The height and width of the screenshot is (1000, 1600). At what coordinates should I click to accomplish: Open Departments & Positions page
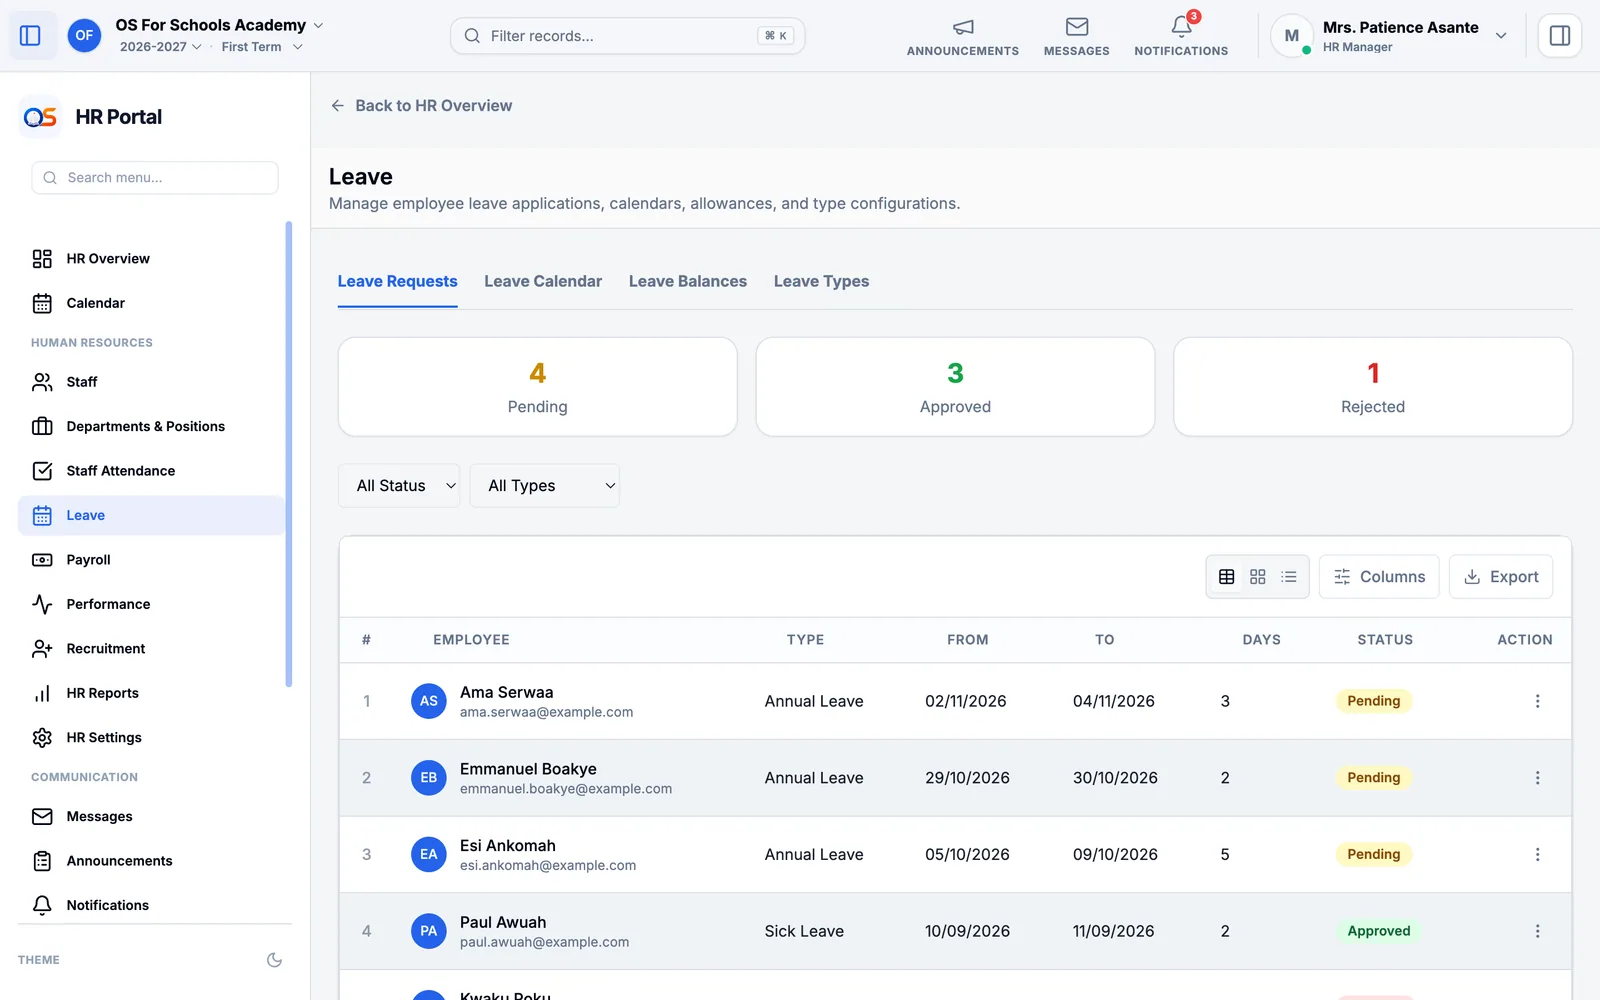click(x=152, y=426)
